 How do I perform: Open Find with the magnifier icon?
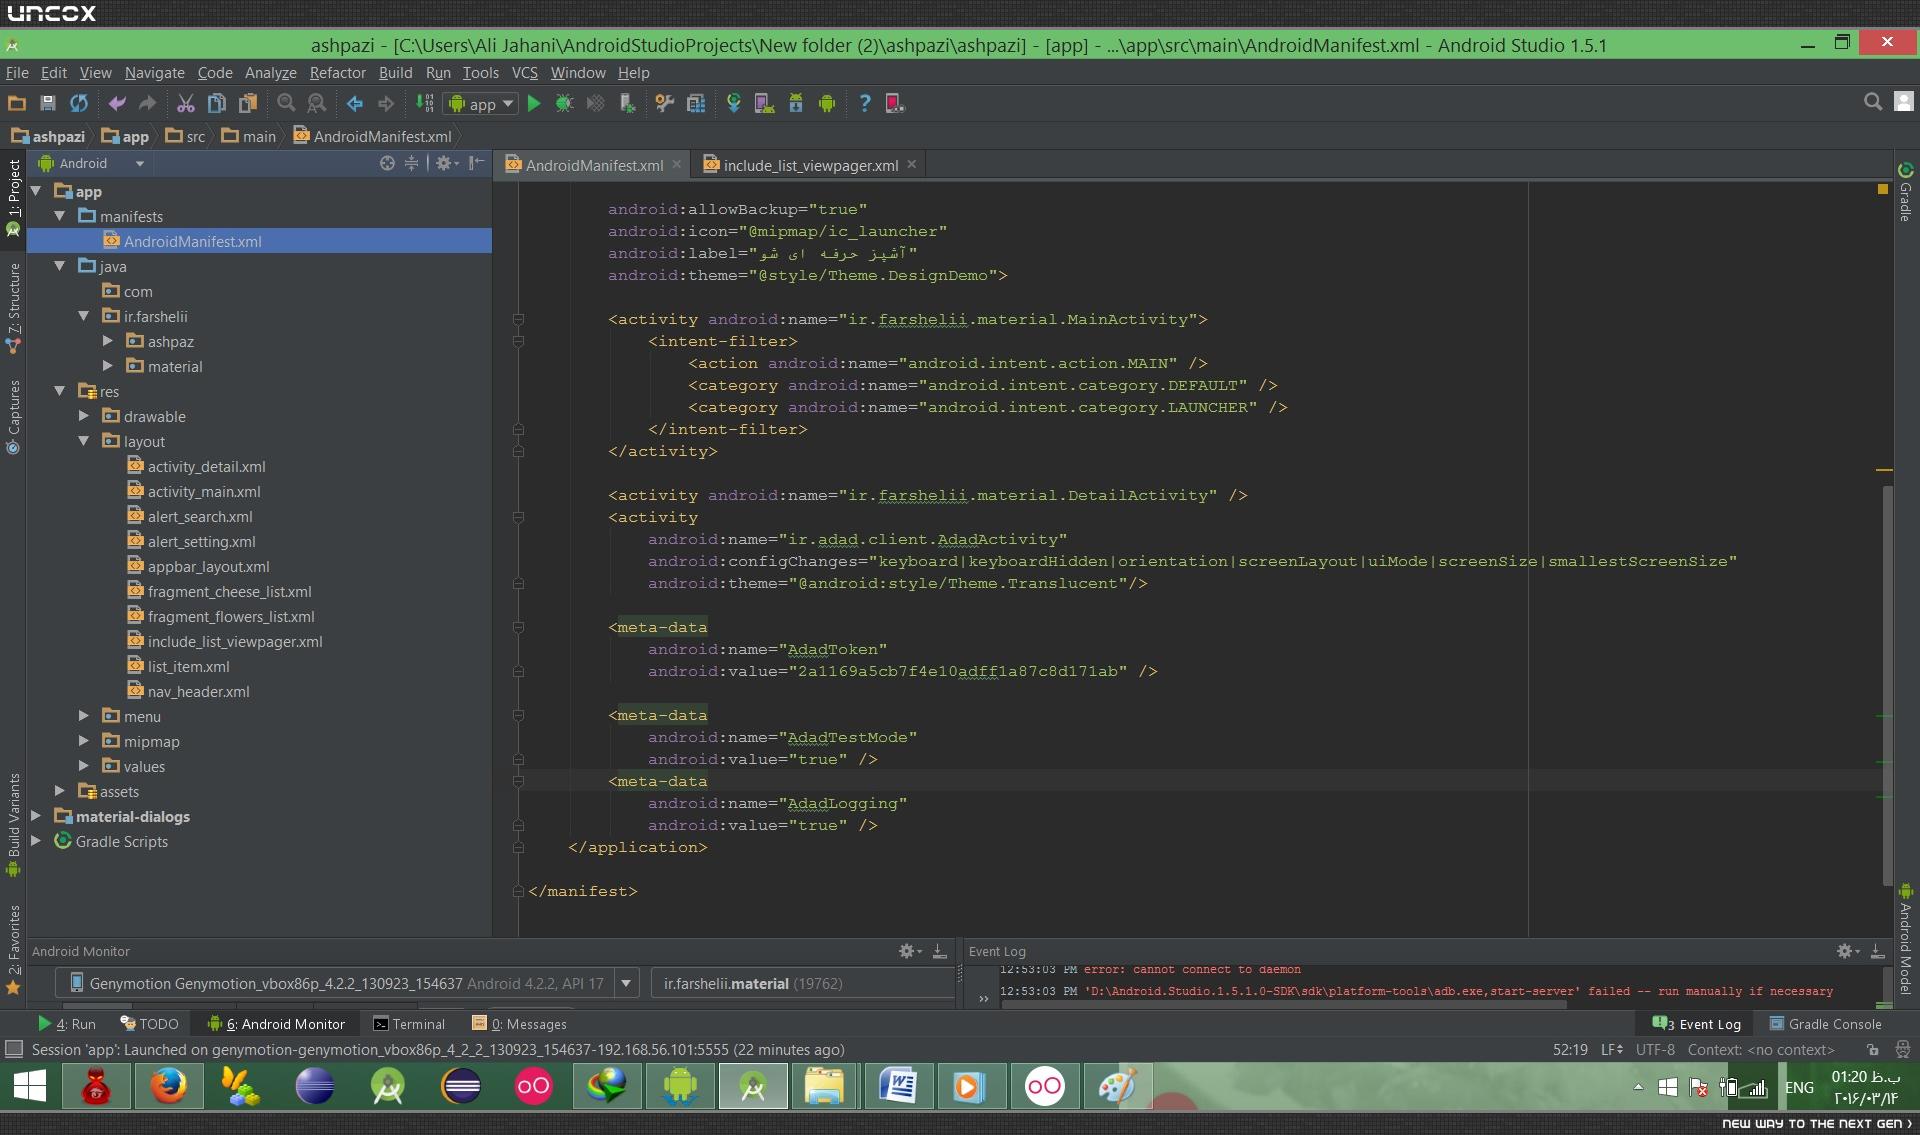pyautogui.click(x=286, y=103)
